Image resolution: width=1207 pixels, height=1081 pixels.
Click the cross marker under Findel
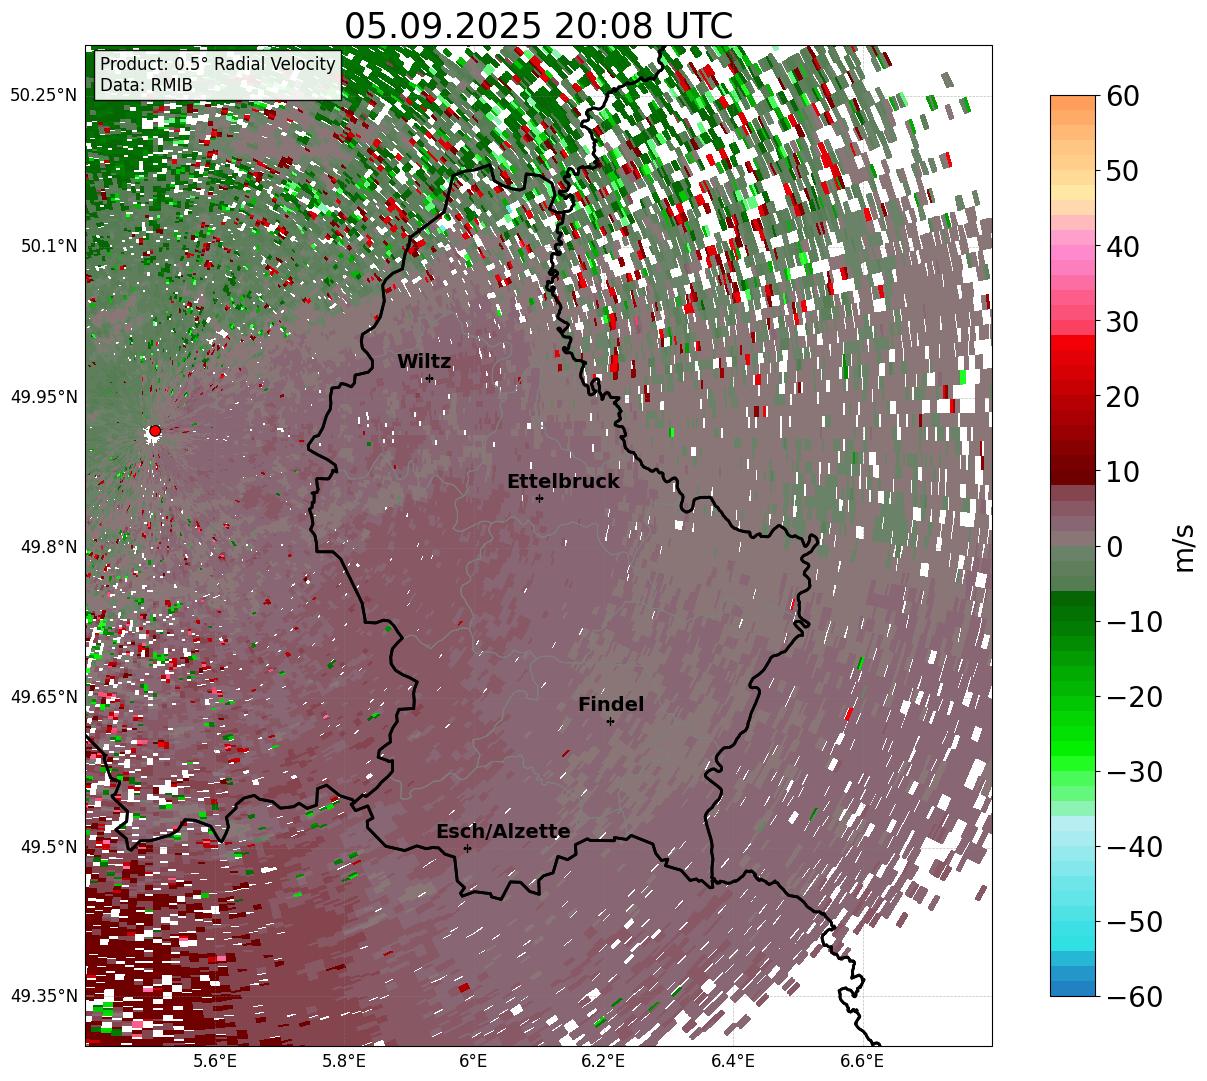click(x=610, y=721)
